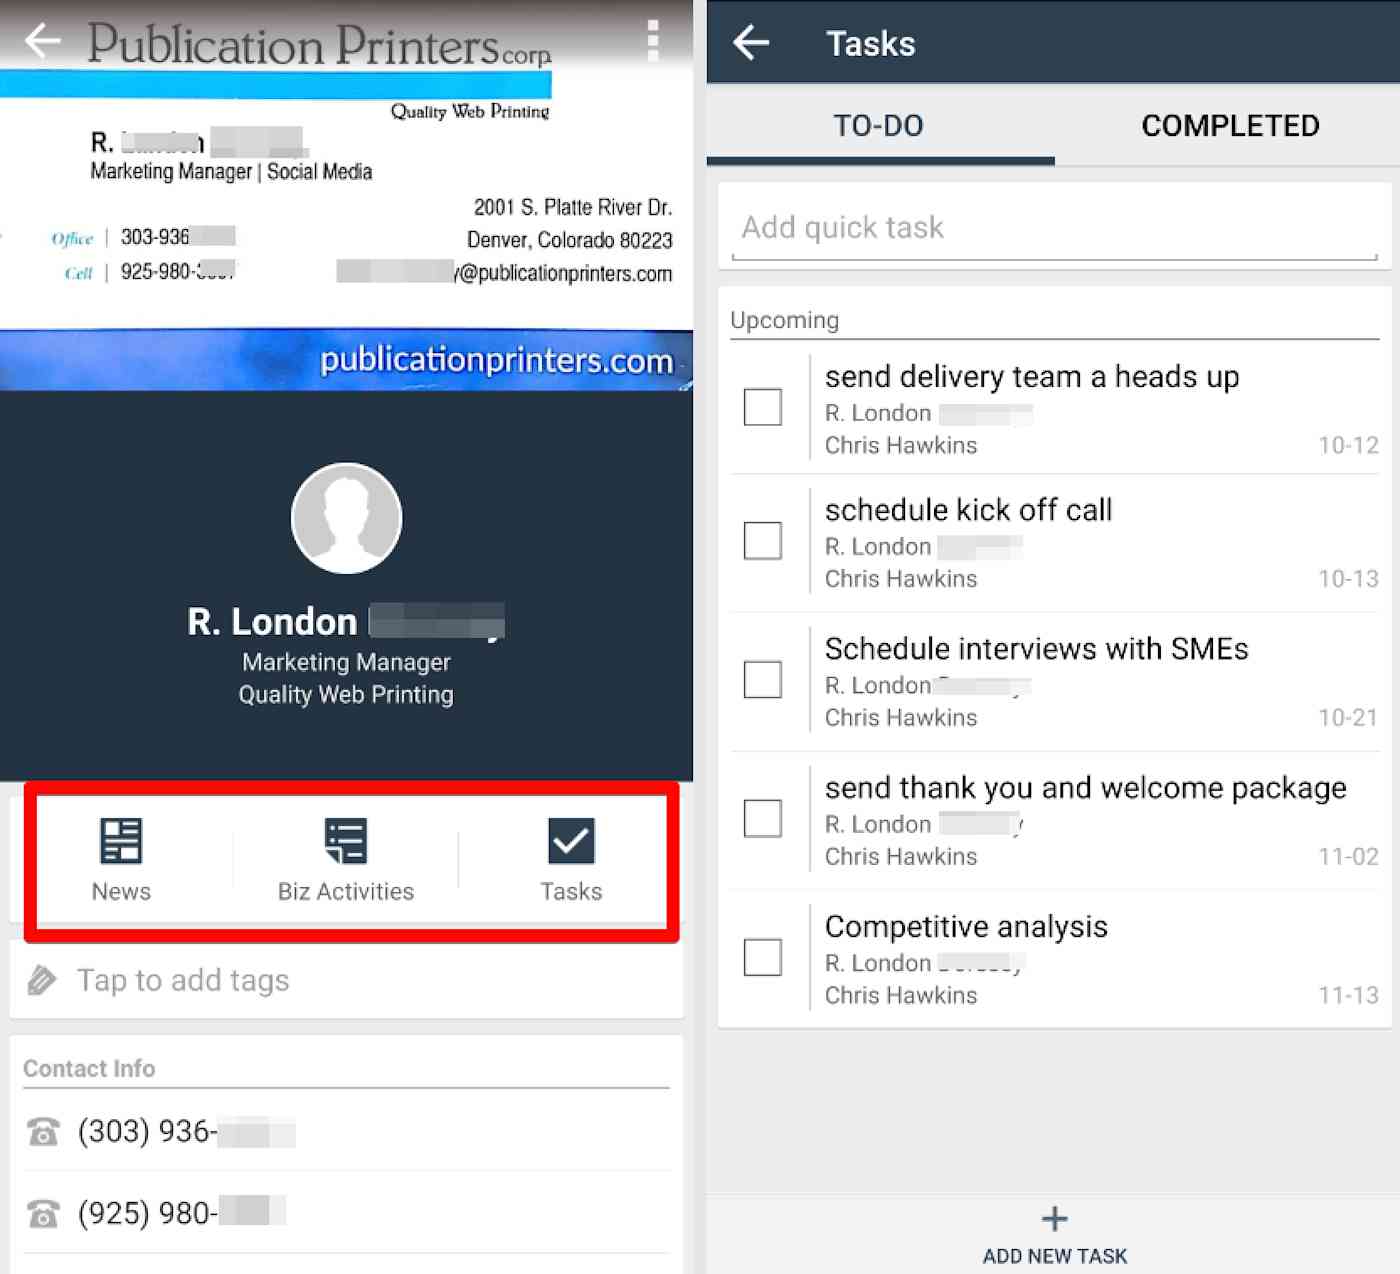Tap 'Chris Hawkins' under Competitive analysis task
The height and width of the screenshot is (1274, 1400).
pos(901,996)
